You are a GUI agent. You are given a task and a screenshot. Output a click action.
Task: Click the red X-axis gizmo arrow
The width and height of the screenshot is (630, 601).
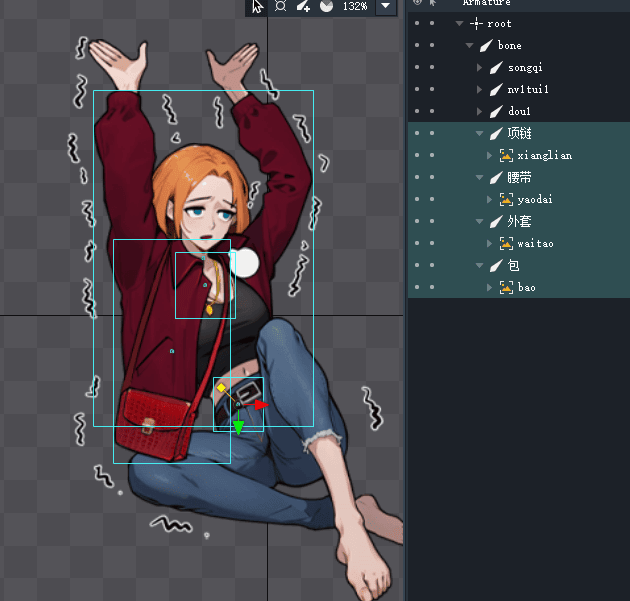tap(261, 405)
